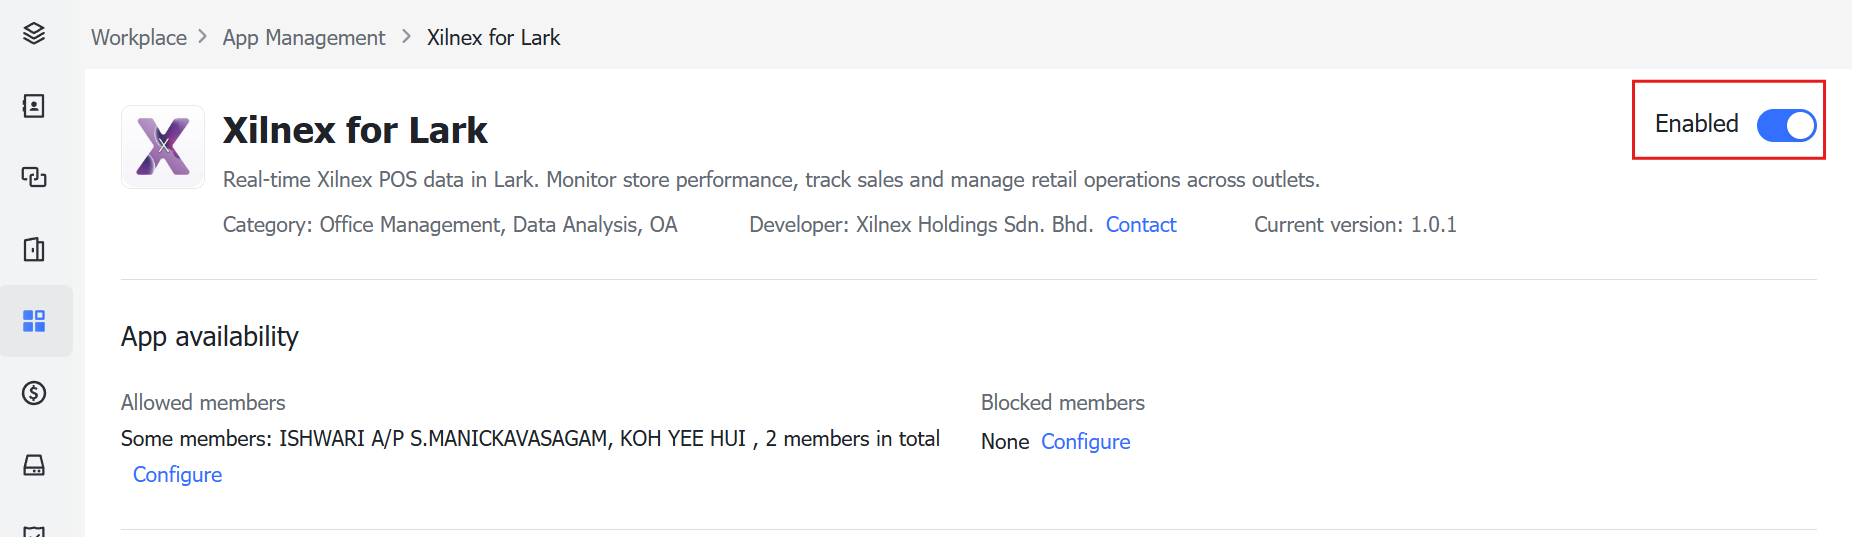Click the developer Contact link

pos(1141,225)
